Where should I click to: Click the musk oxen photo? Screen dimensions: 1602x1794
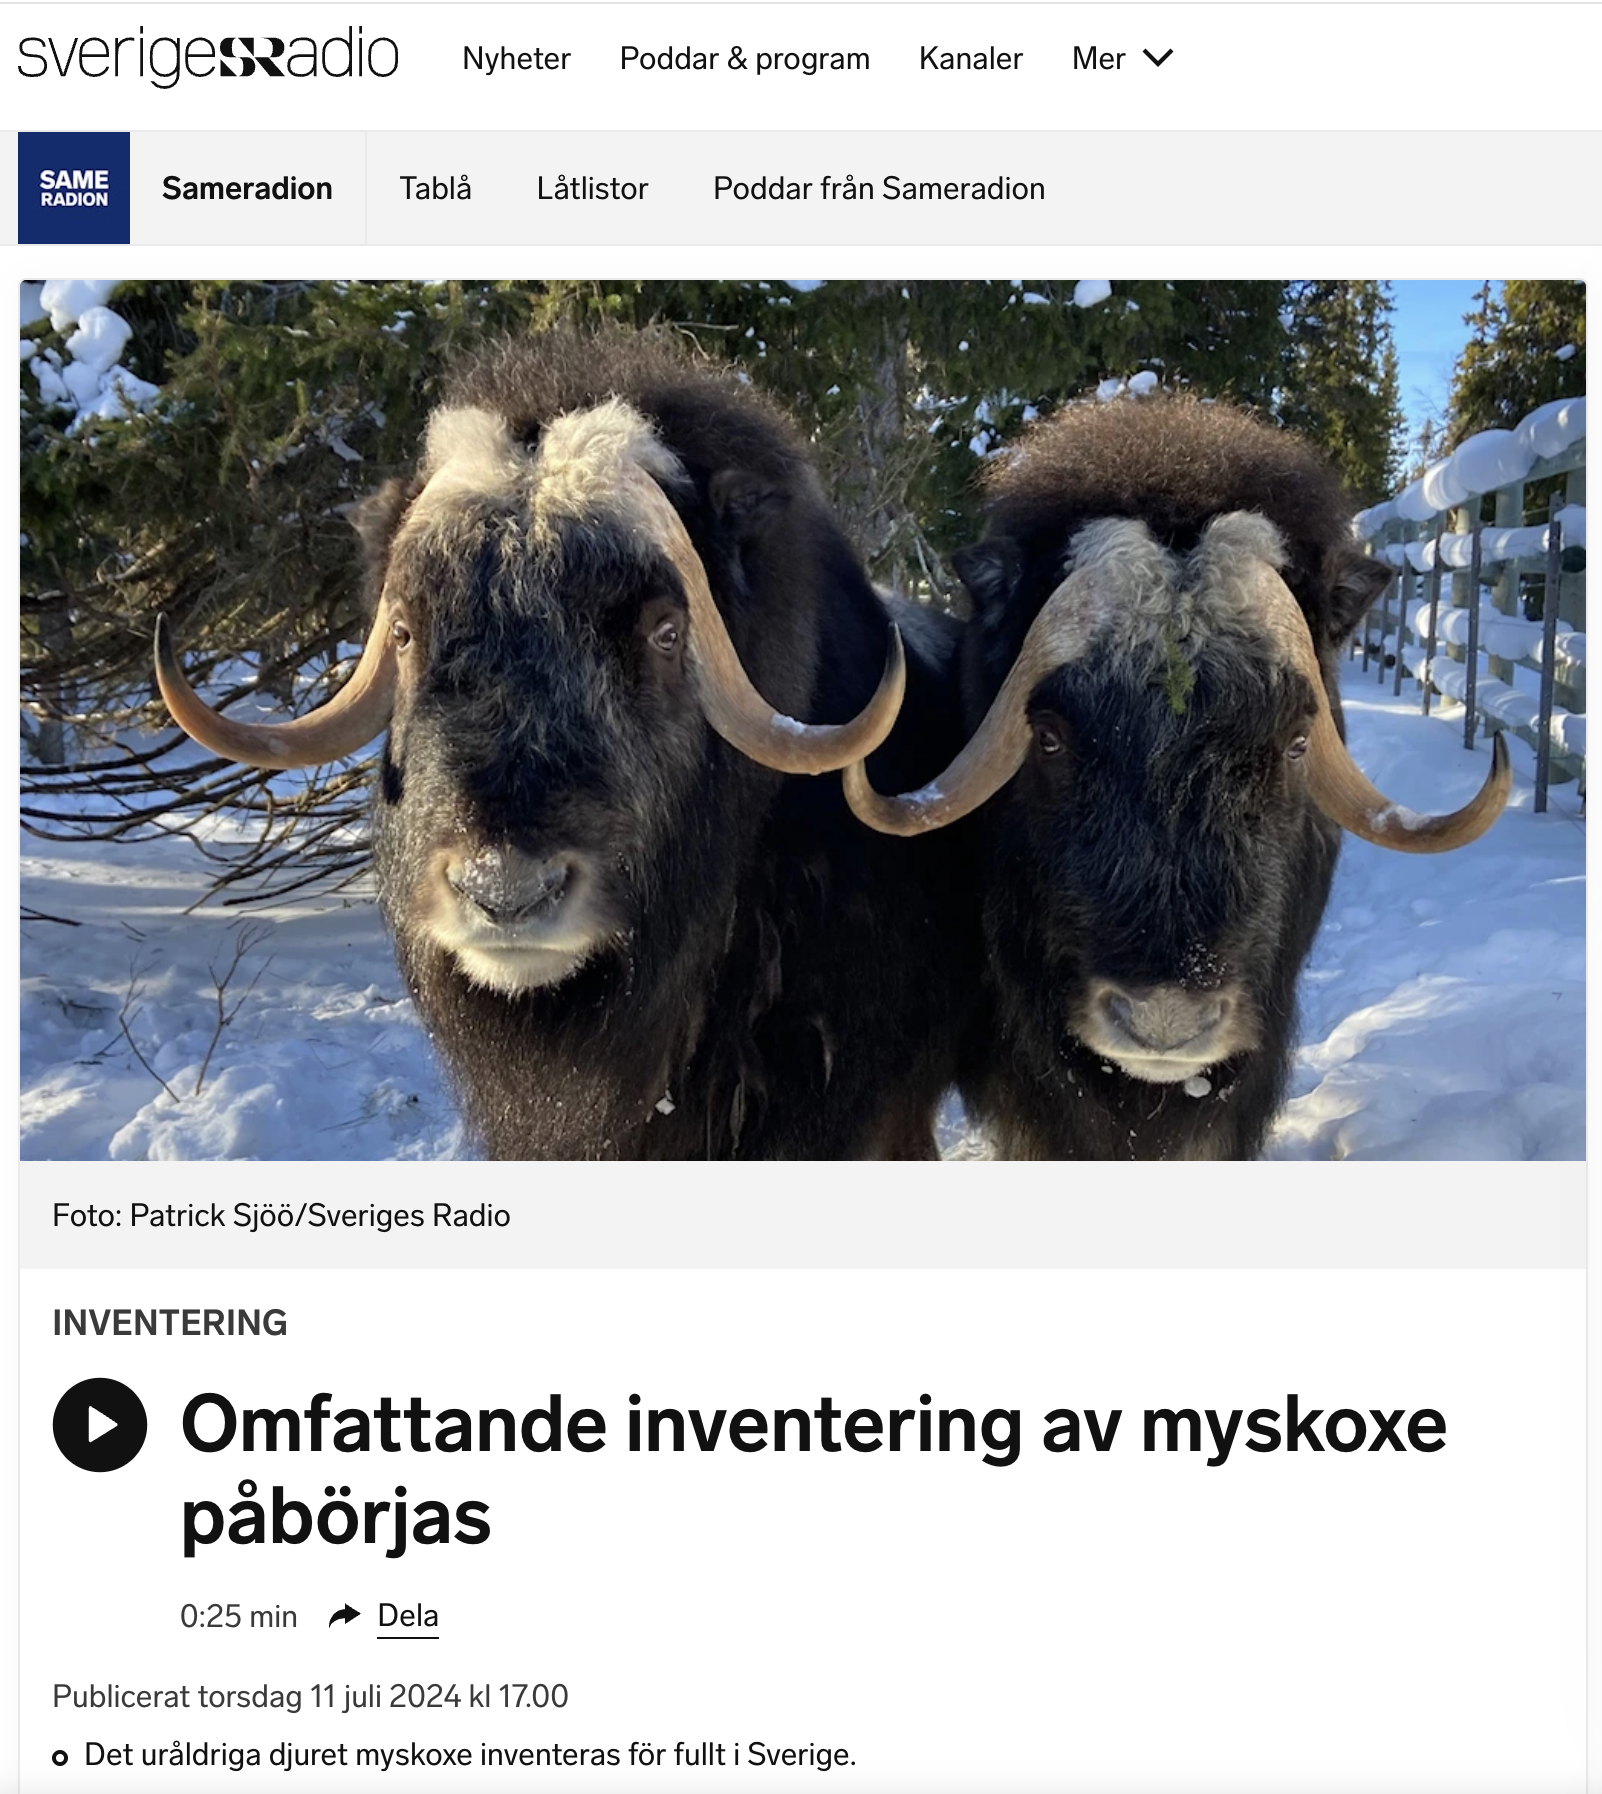tap(803, 720)
